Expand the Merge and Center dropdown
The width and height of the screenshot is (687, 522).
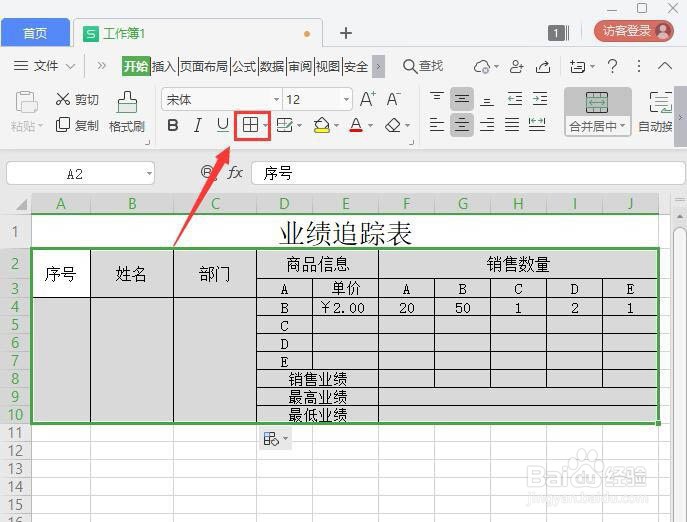623,127
